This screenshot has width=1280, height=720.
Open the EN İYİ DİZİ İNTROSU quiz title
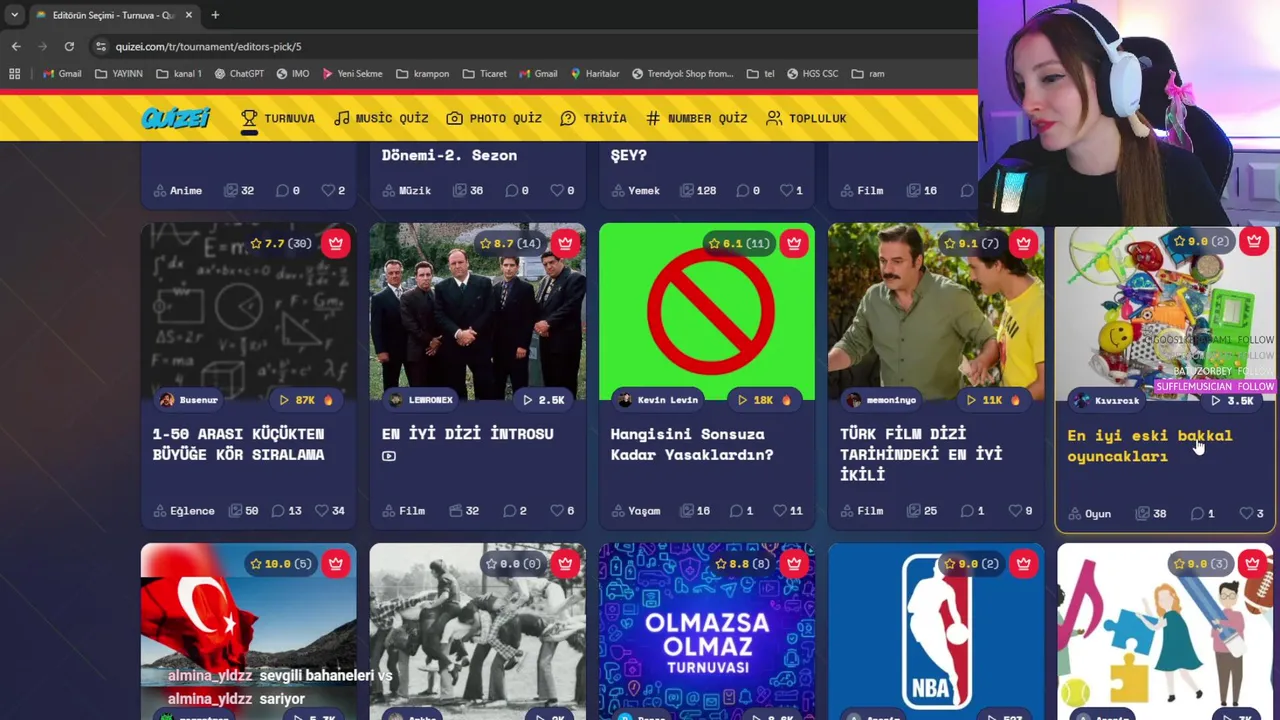[467, 434]
